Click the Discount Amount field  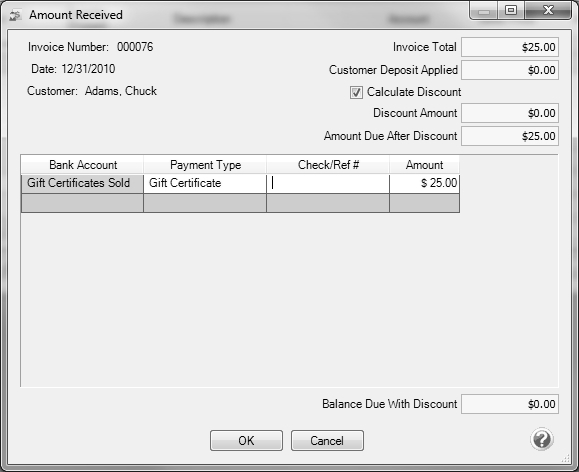point(510,113)
